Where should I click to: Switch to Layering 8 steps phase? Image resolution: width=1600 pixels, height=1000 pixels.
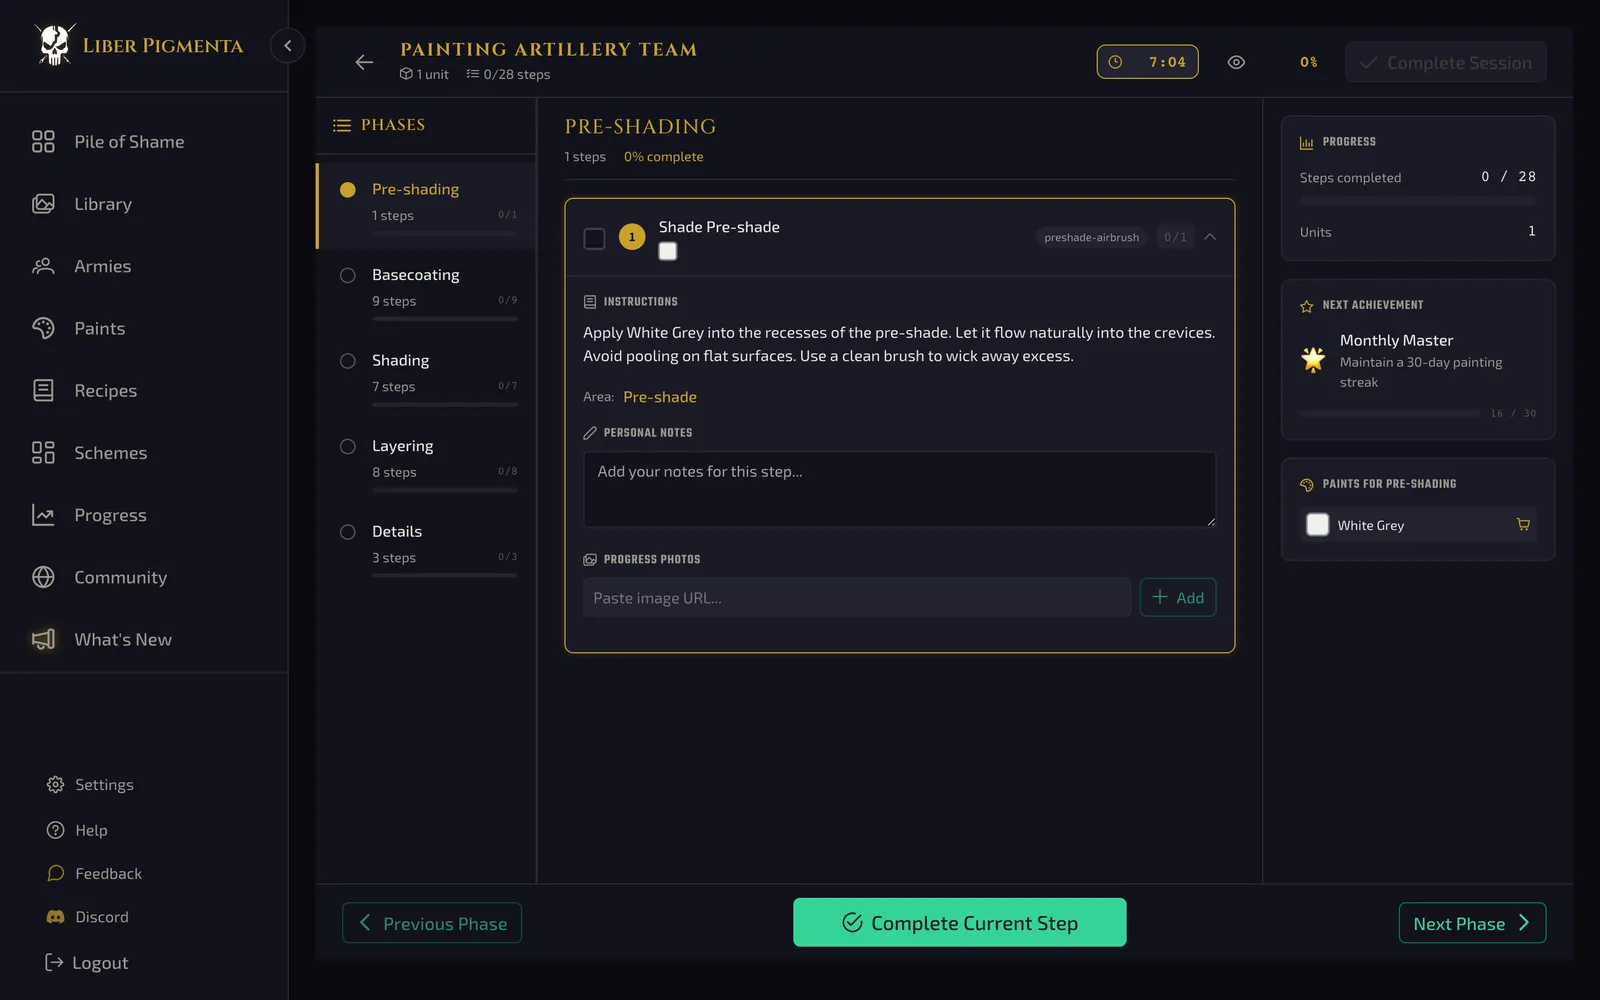point(427,463)
